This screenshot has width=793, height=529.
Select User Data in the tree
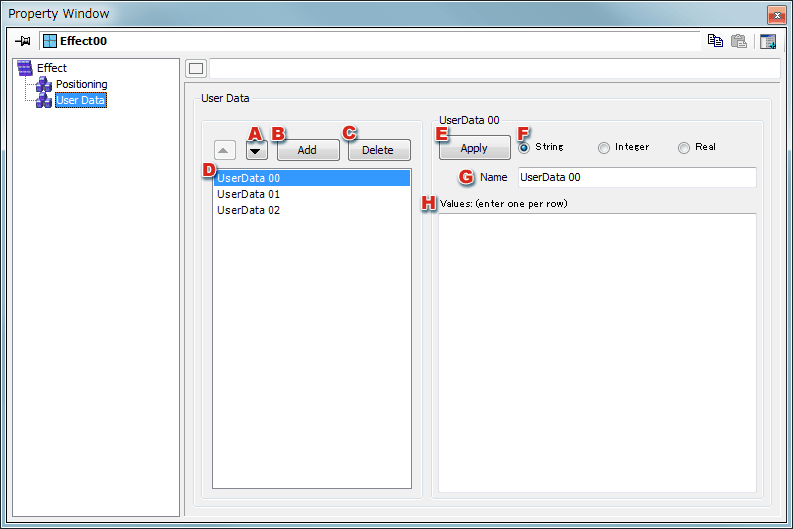pyautogui.click(x=80, y=100)
